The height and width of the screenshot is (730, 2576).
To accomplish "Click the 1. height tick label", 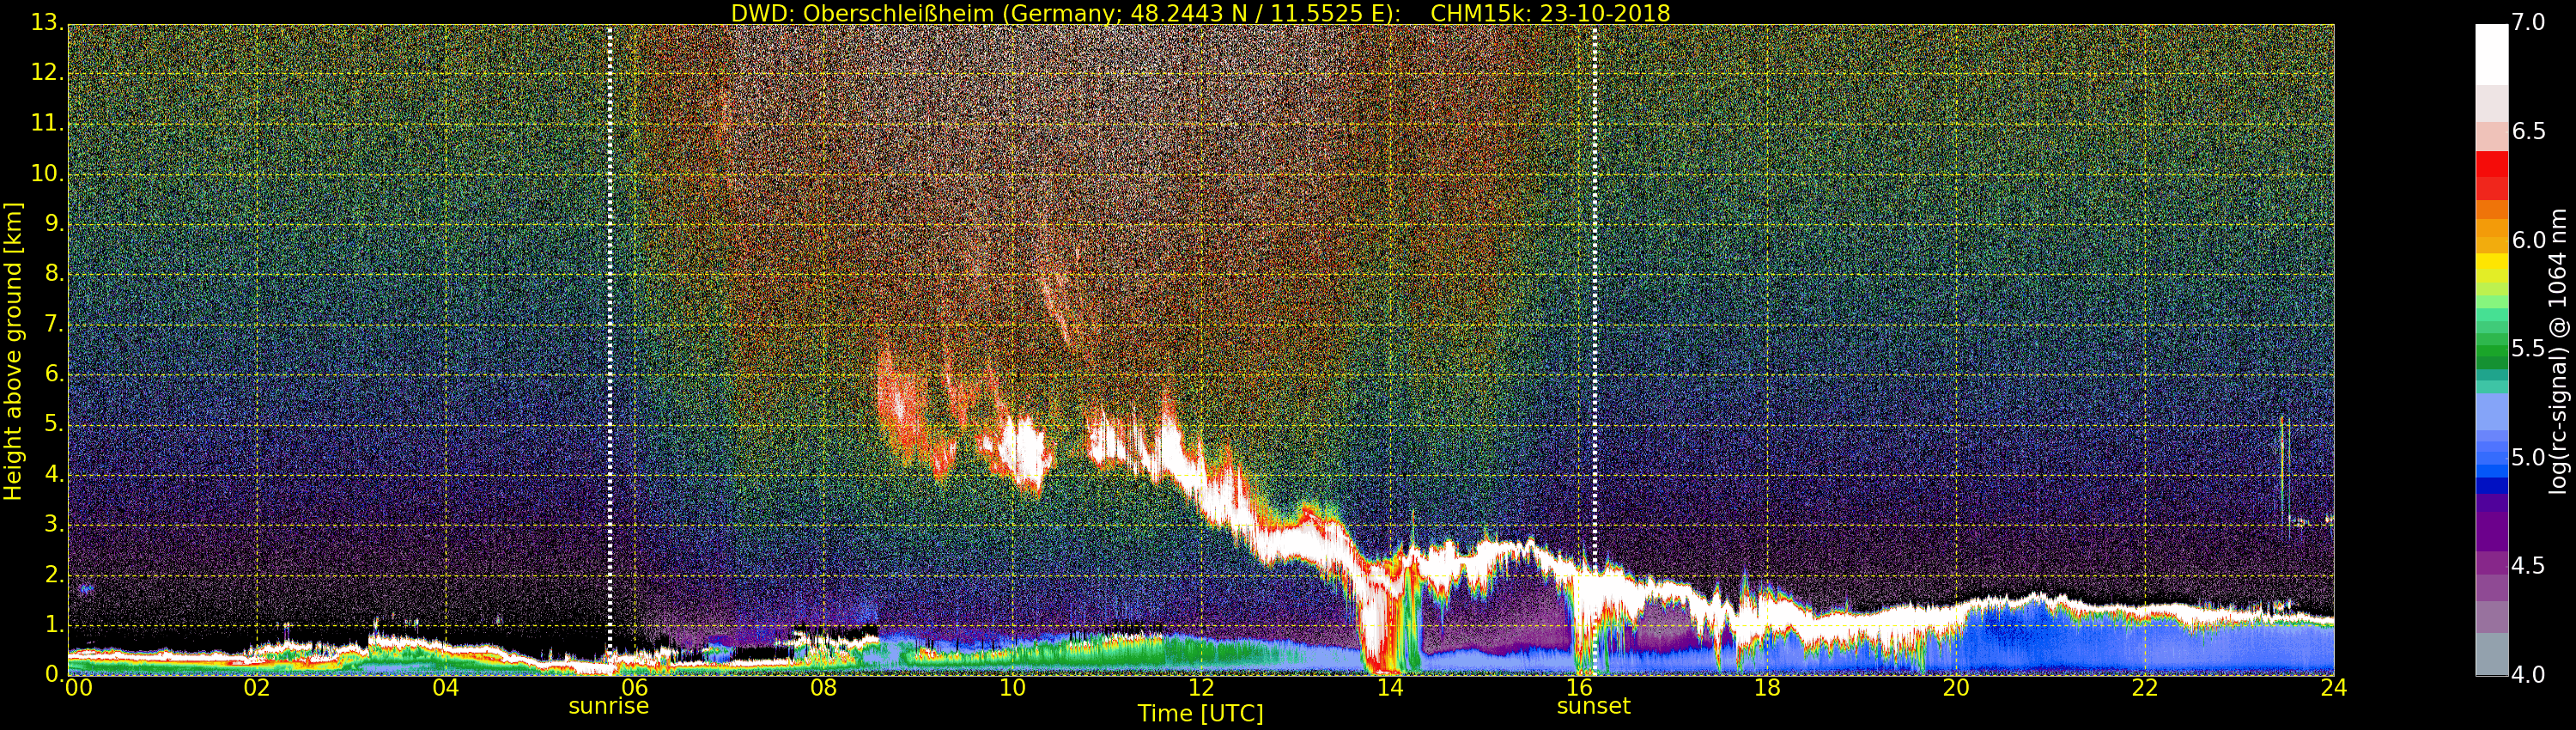I will (x=54, y=625).
